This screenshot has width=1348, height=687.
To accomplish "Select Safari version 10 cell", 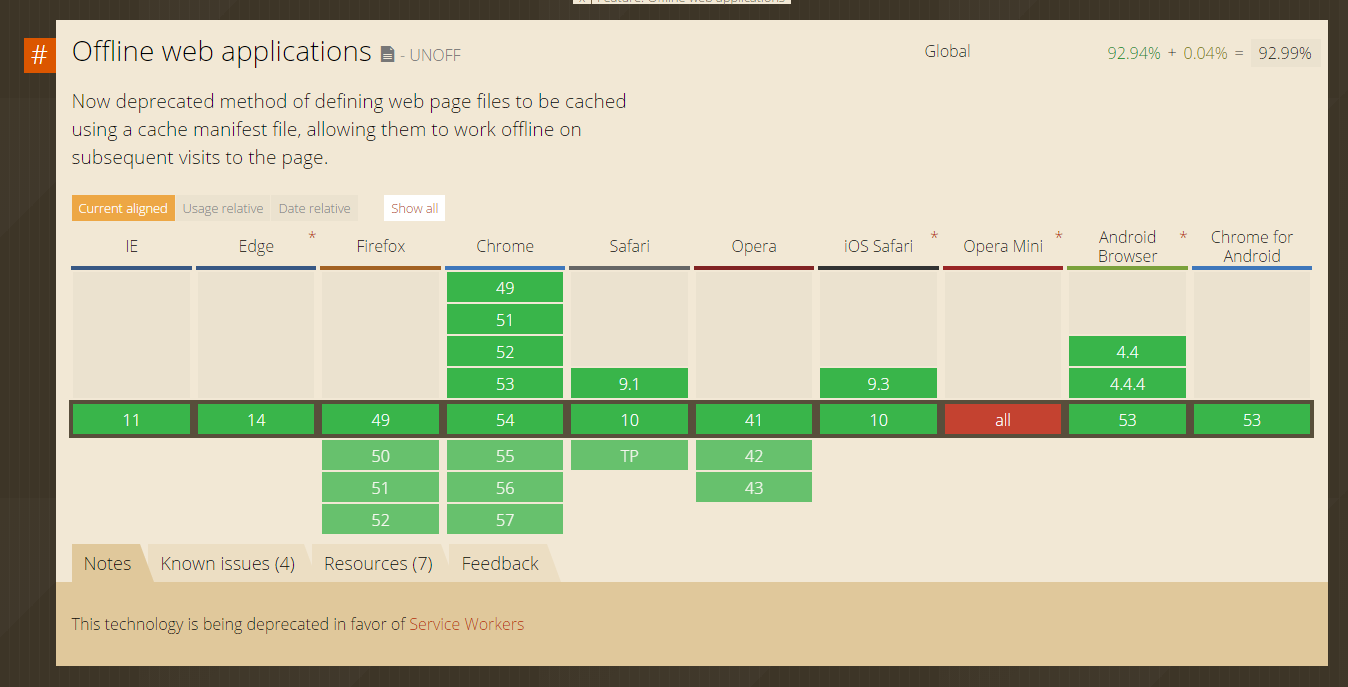I will pos(630,420).
